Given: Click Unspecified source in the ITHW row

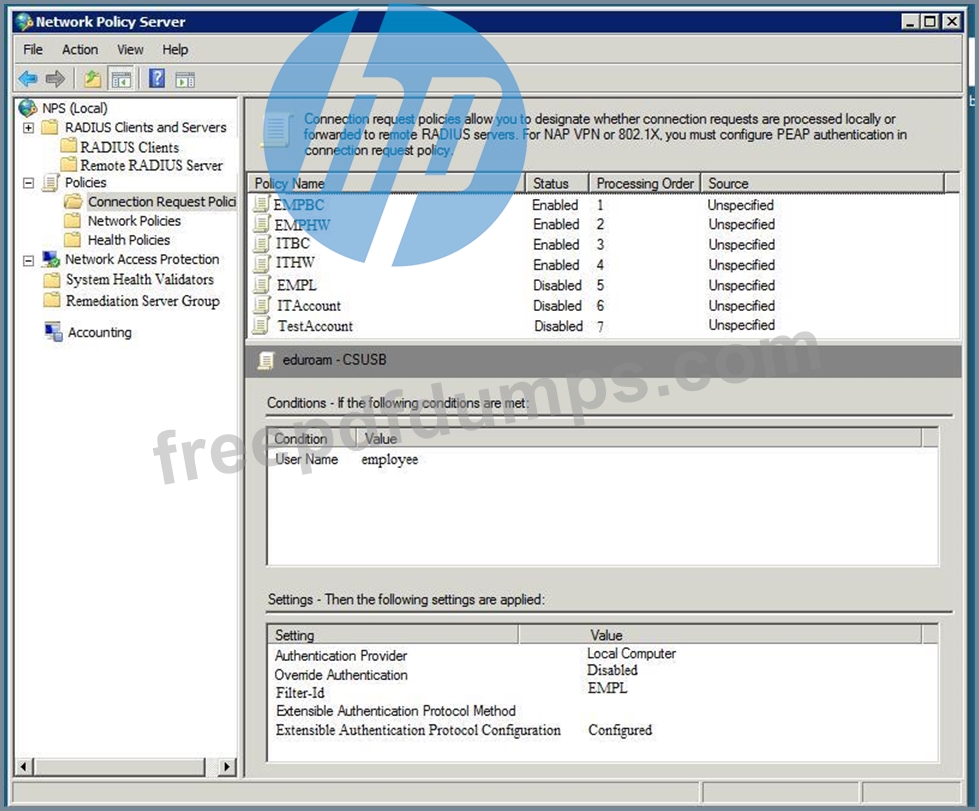Looking at the screenshot, I should click(742, 265).
